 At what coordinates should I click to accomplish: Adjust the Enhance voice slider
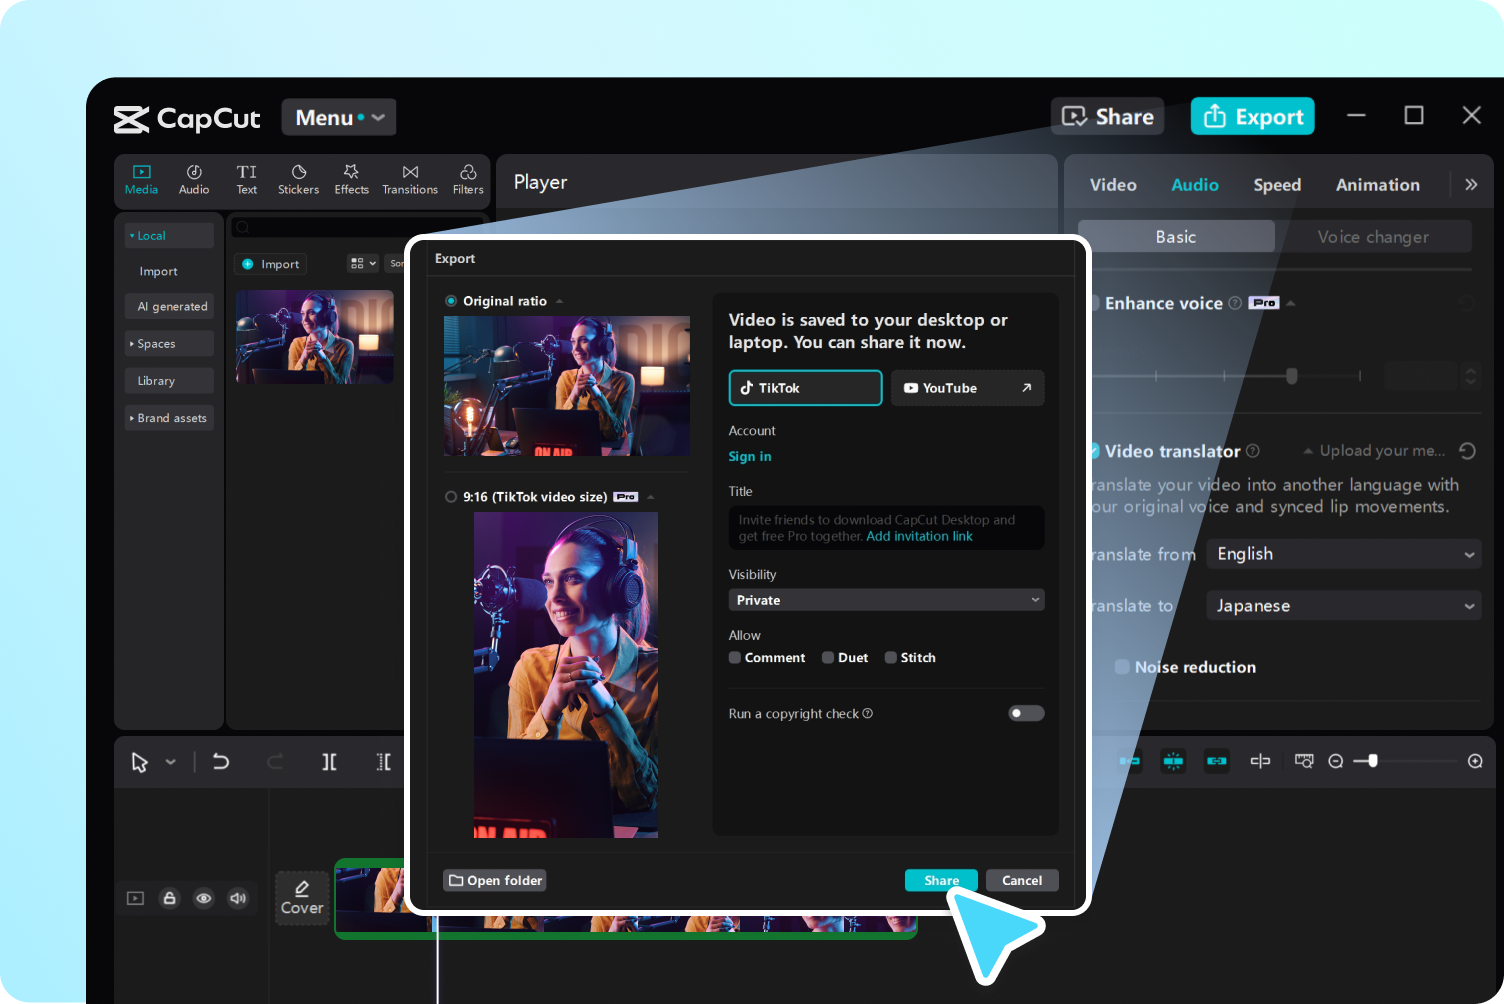tap(1291, 376)
